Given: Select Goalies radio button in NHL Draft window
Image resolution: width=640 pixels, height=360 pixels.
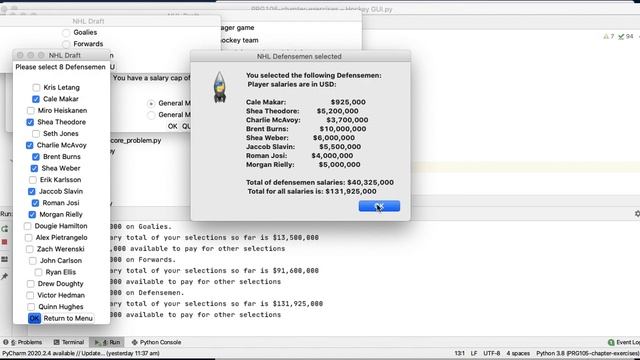Looking at the screenshot, I should click(x=66, y=32).
